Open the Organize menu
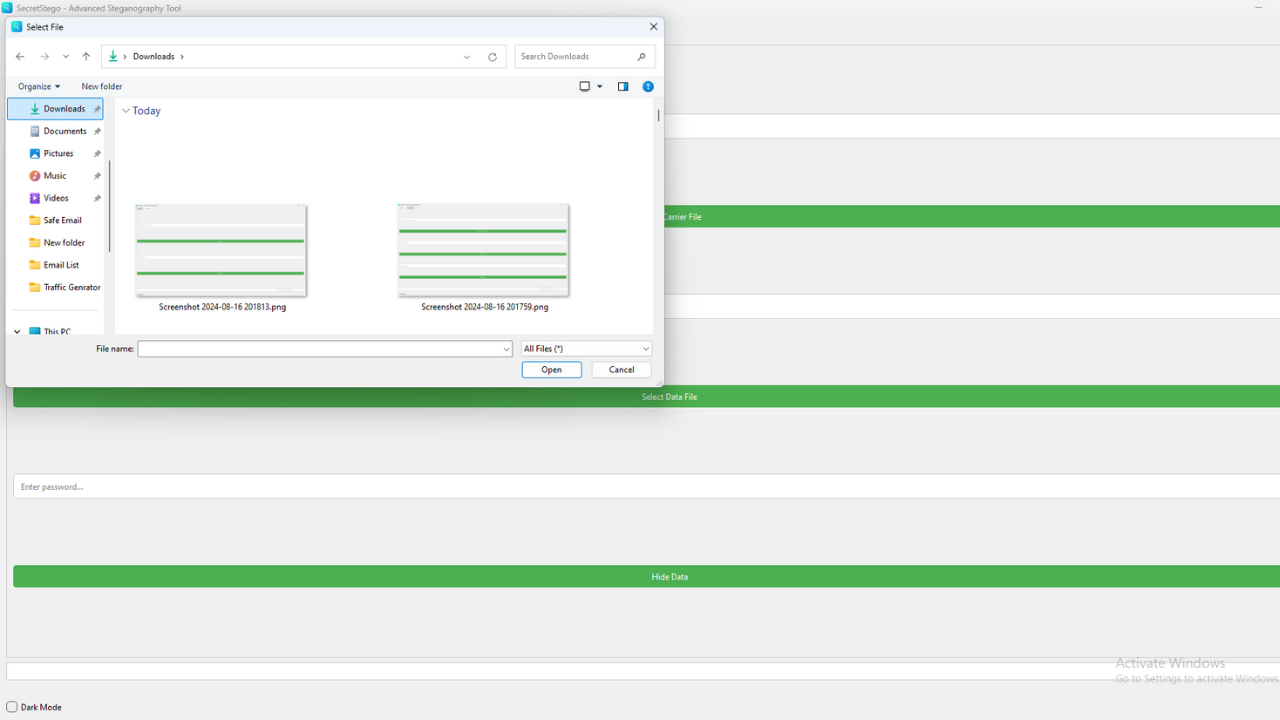Image resolution: width=1280 pixels, height=720 pixels. [x=38, y=87]
